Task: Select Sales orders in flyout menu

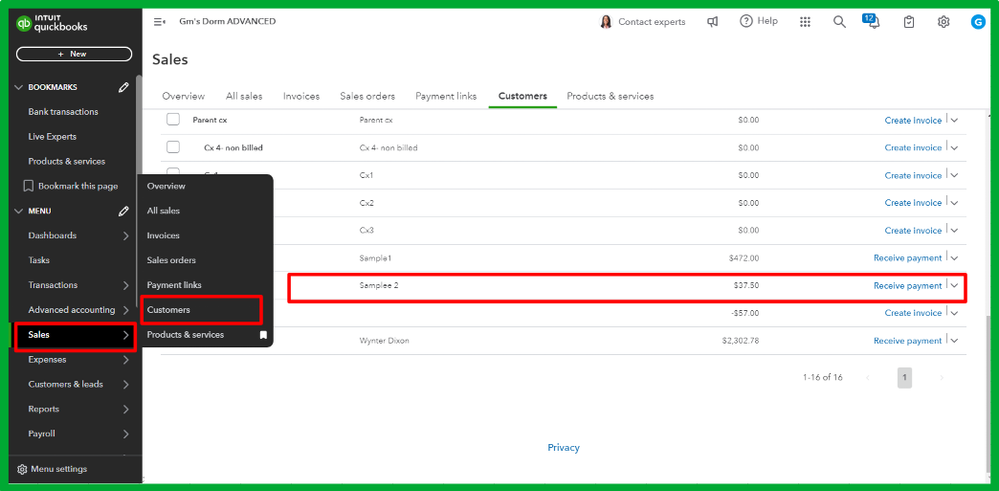Action: click(x=171, y=260)
